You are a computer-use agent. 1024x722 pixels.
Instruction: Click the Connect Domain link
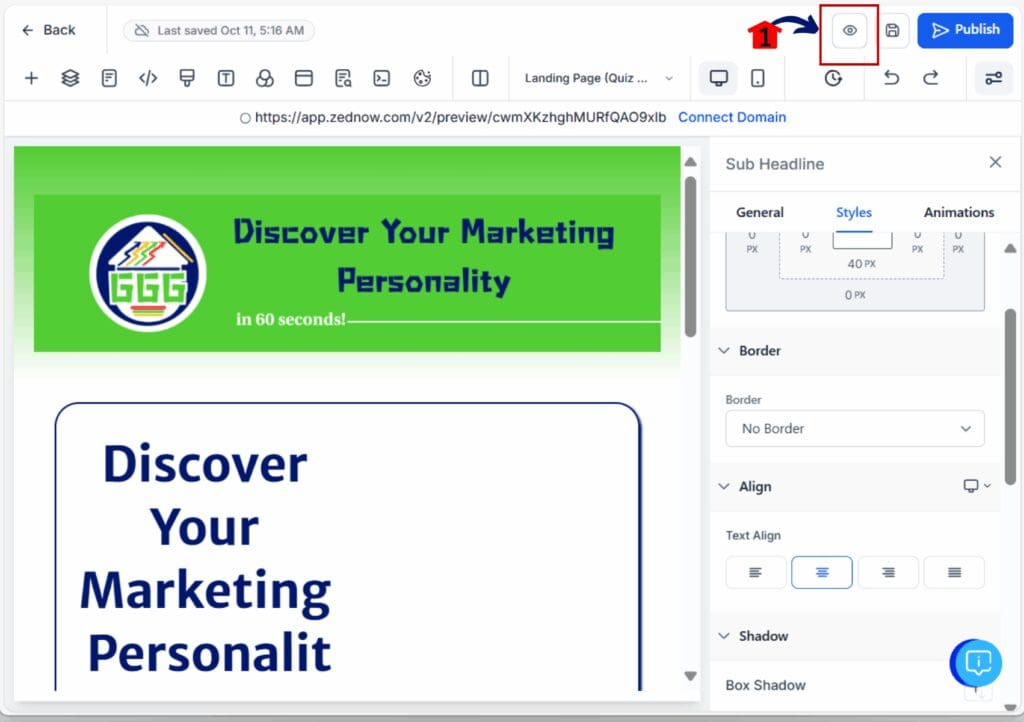point(732,117)
